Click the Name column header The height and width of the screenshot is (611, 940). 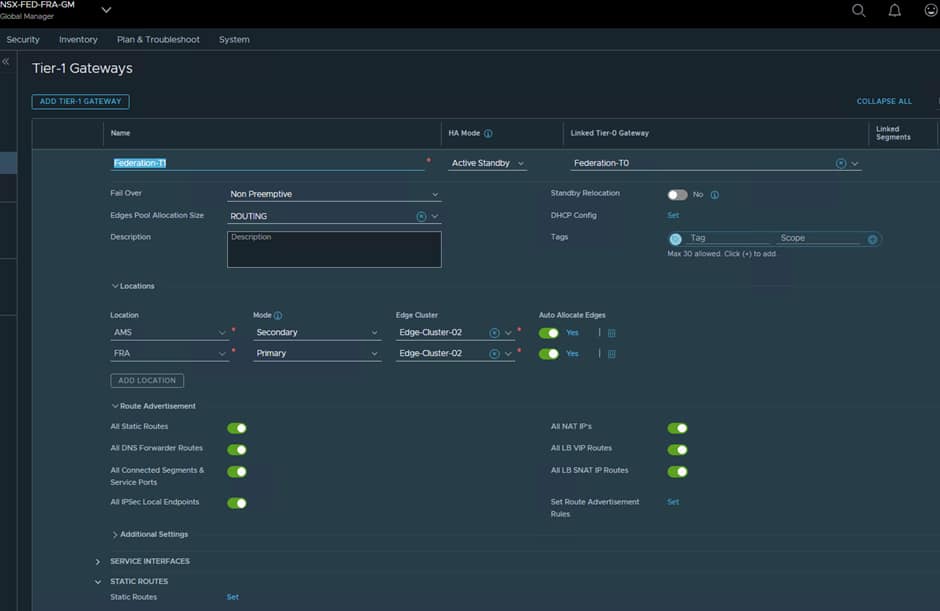120,133
